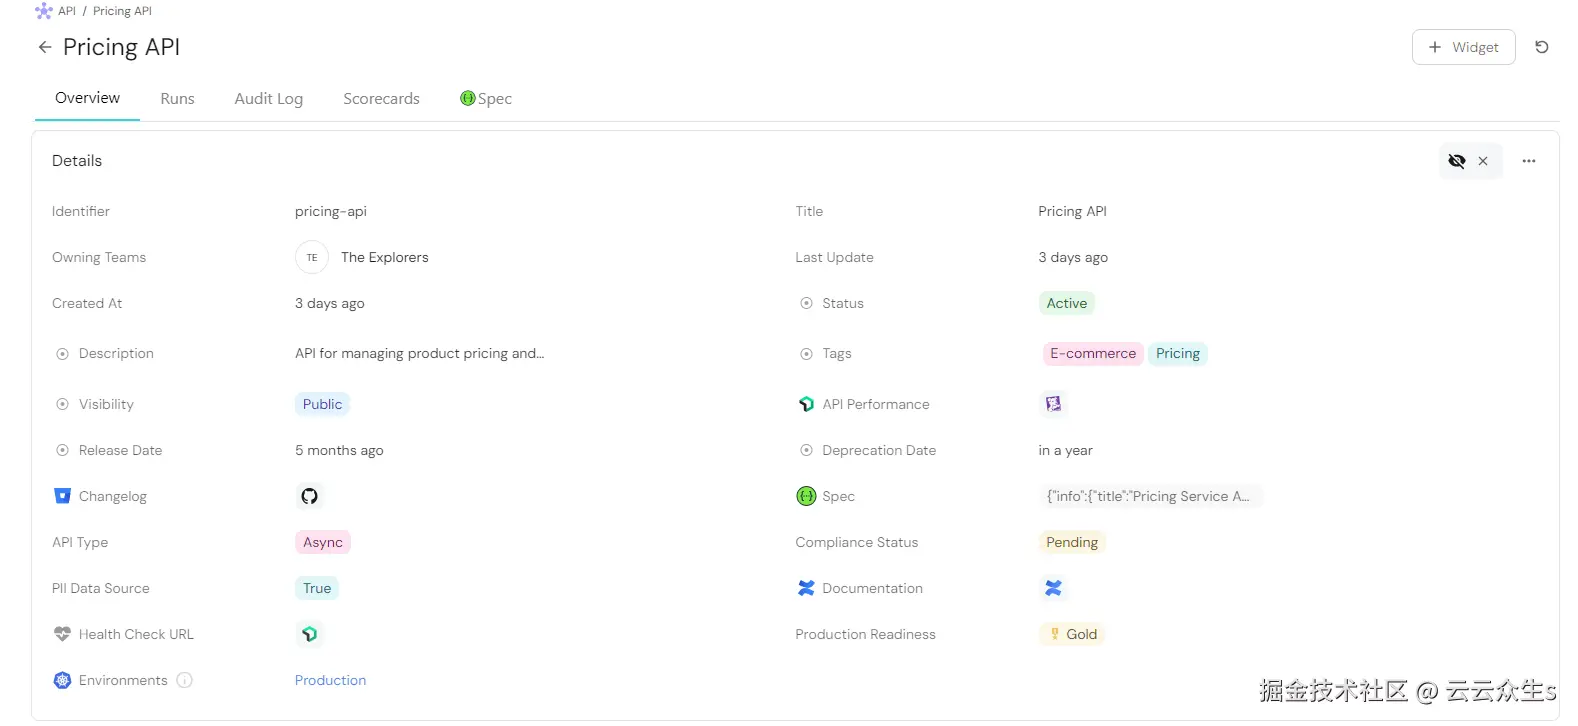The image size is (1578, 726).
Task: Open the Confluence Documentation icon link
Action: point(1053,588)
